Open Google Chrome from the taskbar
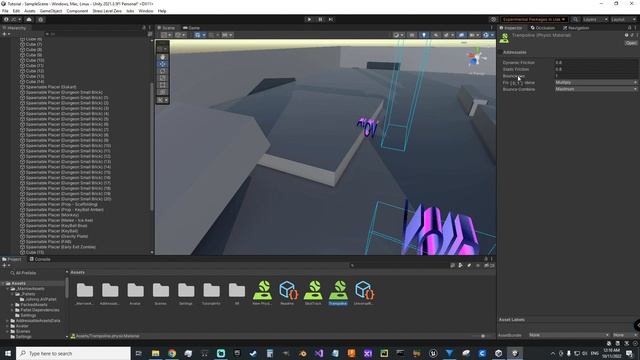Image resolution: width=640 pixels, height=360 pixels. [x=172, y=353]
